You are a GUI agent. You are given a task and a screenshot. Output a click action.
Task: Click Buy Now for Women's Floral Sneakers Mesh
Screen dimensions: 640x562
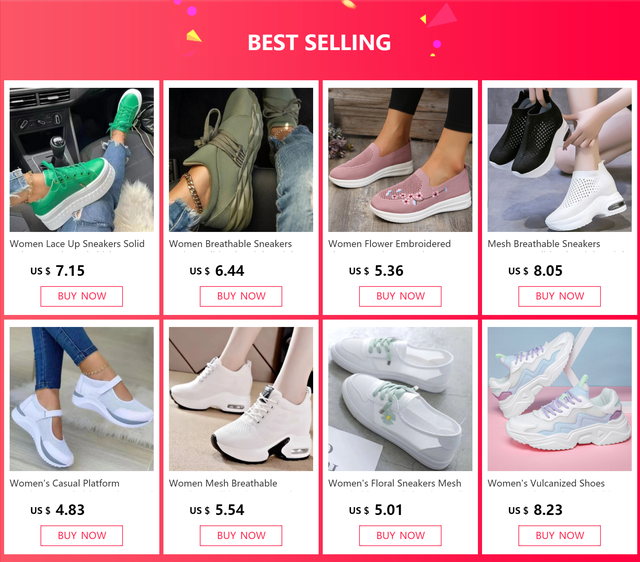400,535
